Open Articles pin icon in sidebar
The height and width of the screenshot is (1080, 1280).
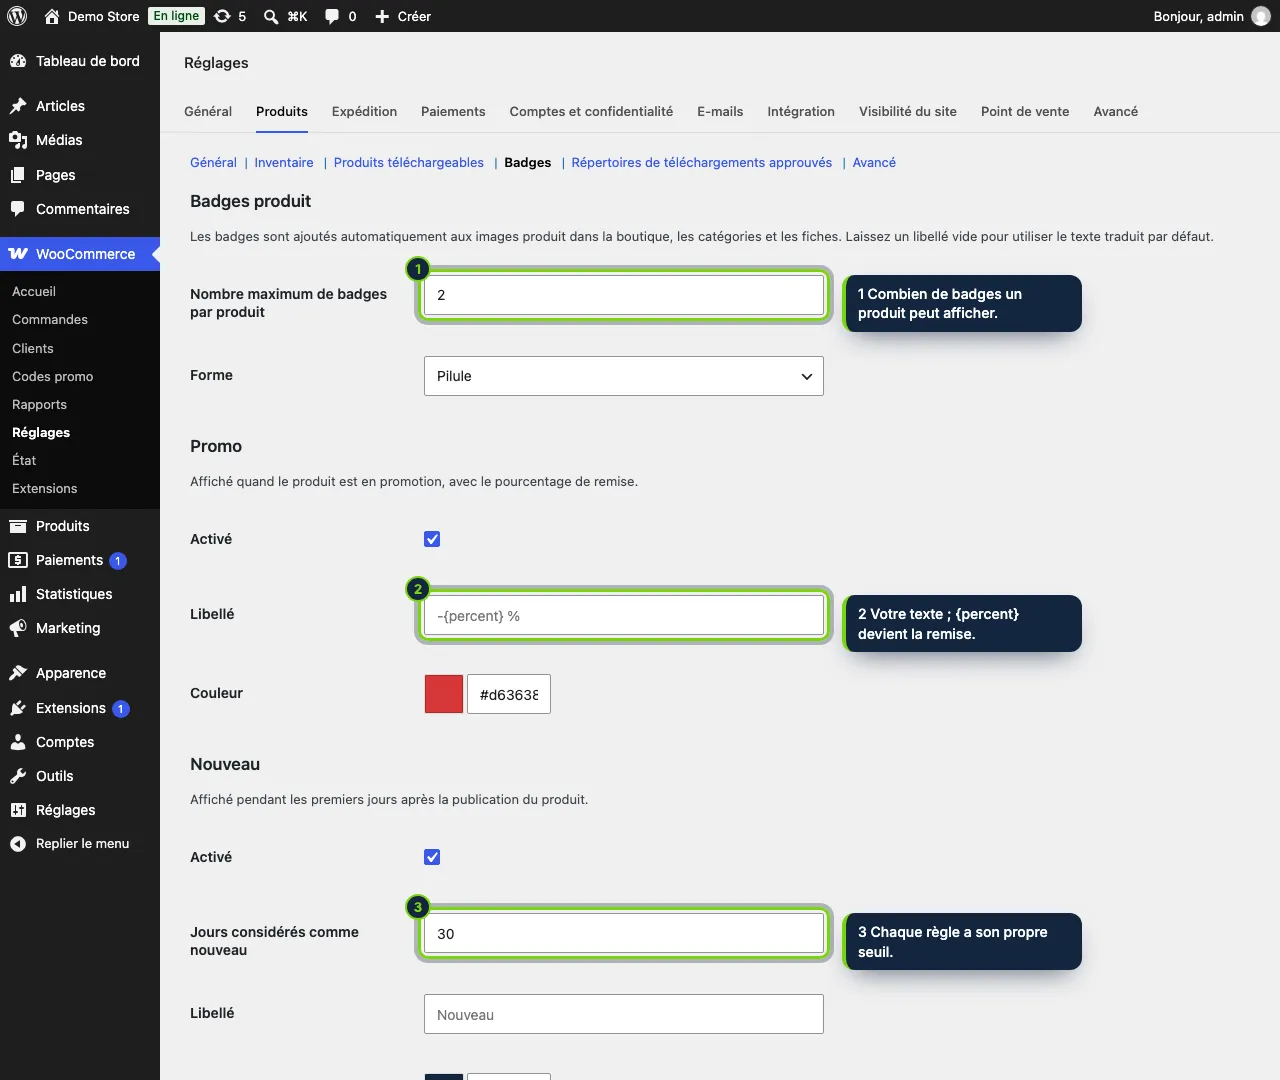18,106
